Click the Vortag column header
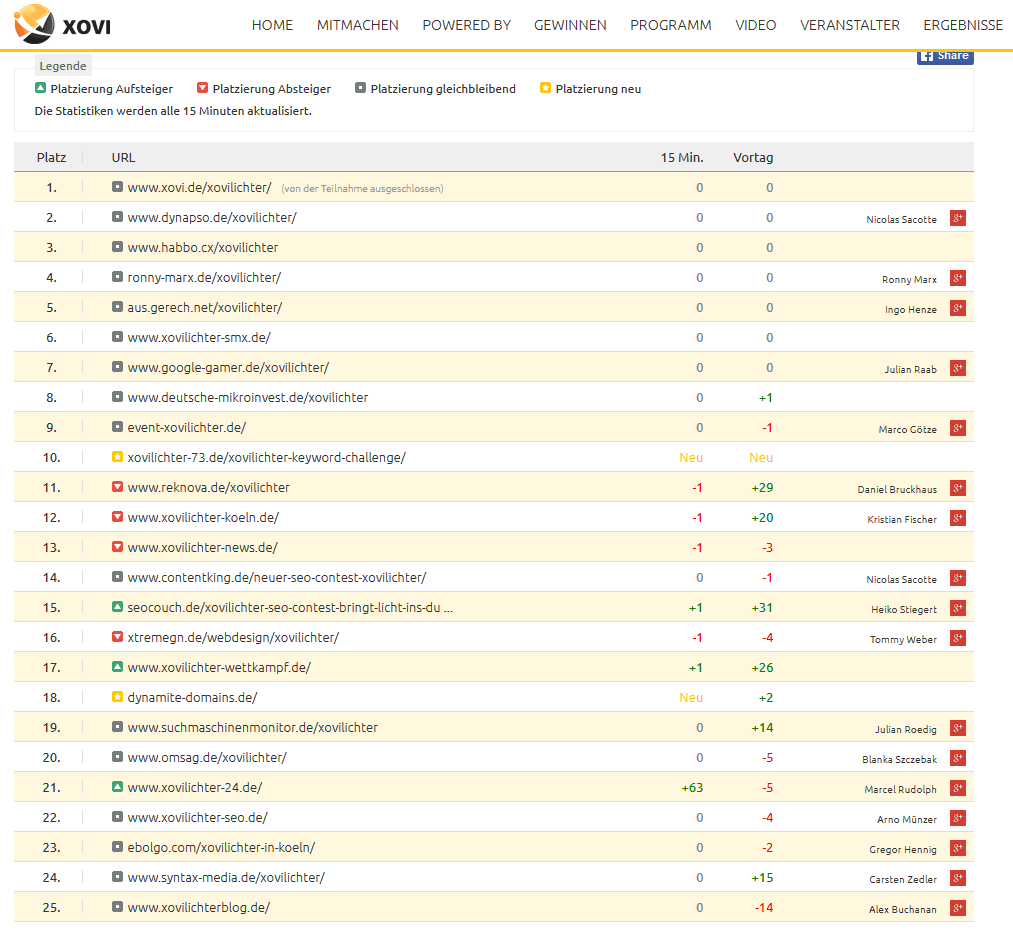The width and height of the screenshot is (1013, 943). coord(753,157)
